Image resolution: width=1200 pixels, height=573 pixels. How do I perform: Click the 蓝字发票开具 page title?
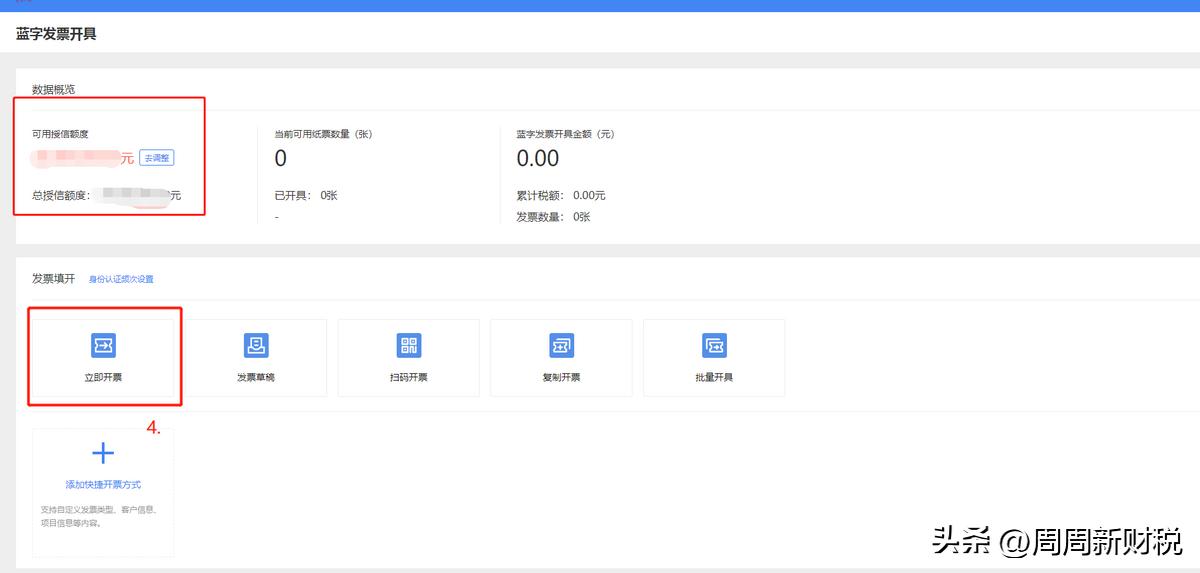(56, 34)
